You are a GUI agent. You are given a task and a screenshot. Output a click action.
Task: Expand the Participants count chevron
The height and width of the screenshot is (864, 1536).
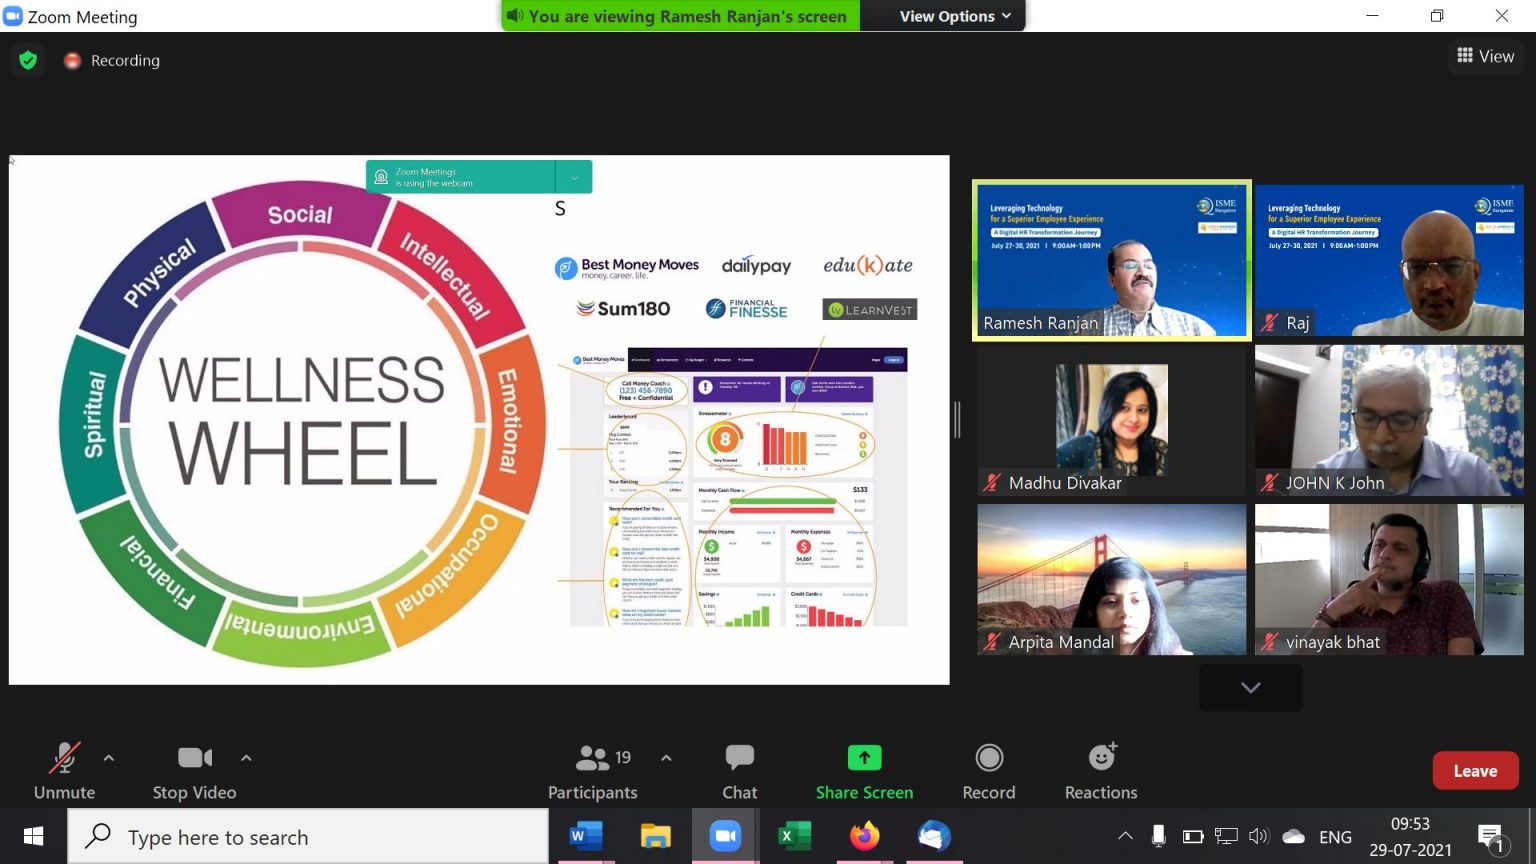click(x=666, y=758)
